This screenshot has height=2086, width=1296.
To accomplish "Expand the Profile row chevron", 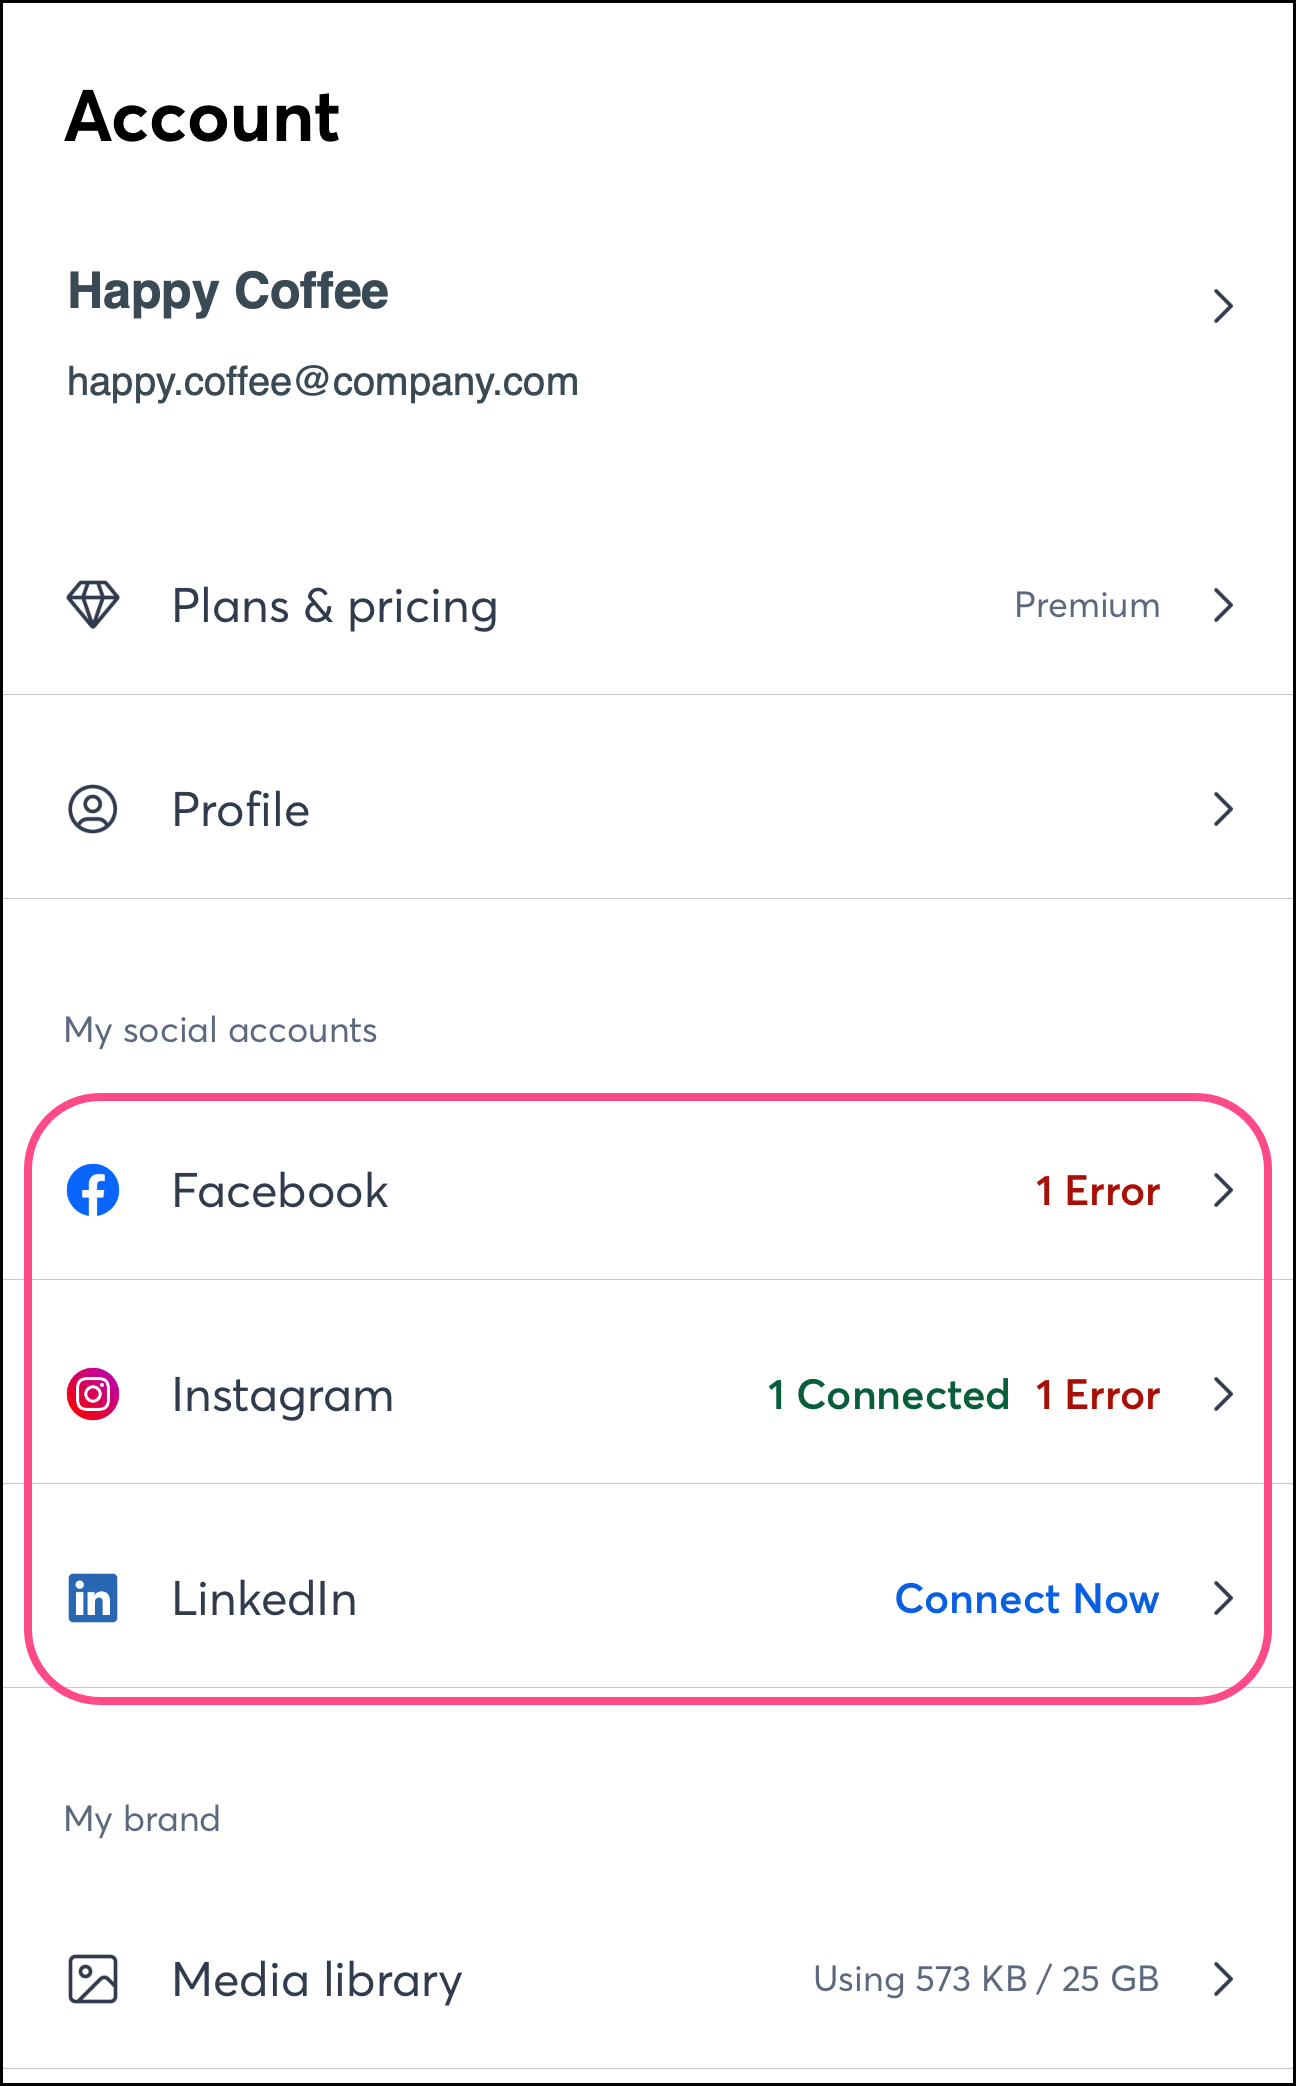I will (1222, 809).
